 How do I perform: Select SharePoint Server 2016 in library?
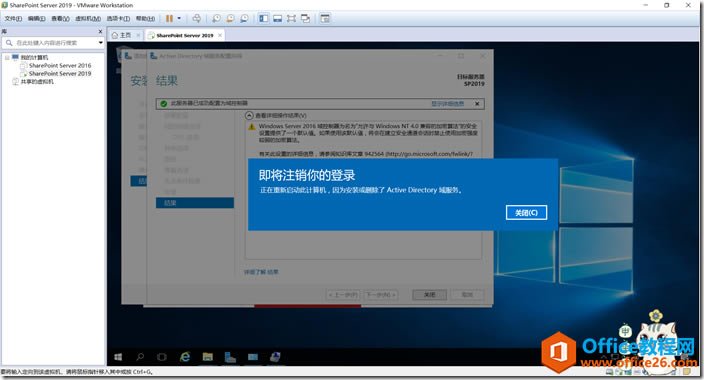(60, 66)
